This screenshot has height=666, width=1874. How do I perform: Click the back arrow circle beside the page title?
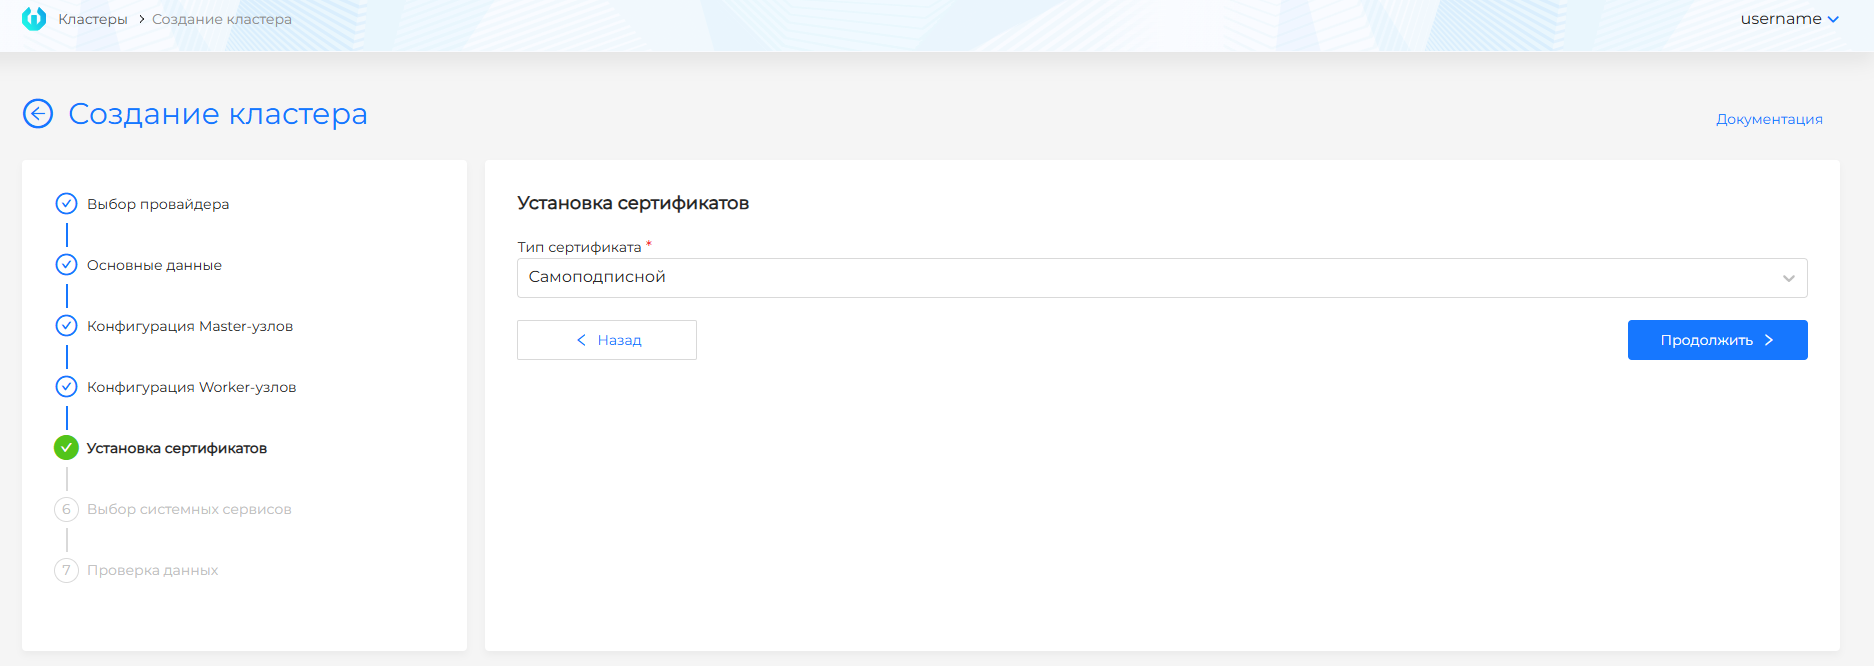pyautogui.click(x=38, y=114)
